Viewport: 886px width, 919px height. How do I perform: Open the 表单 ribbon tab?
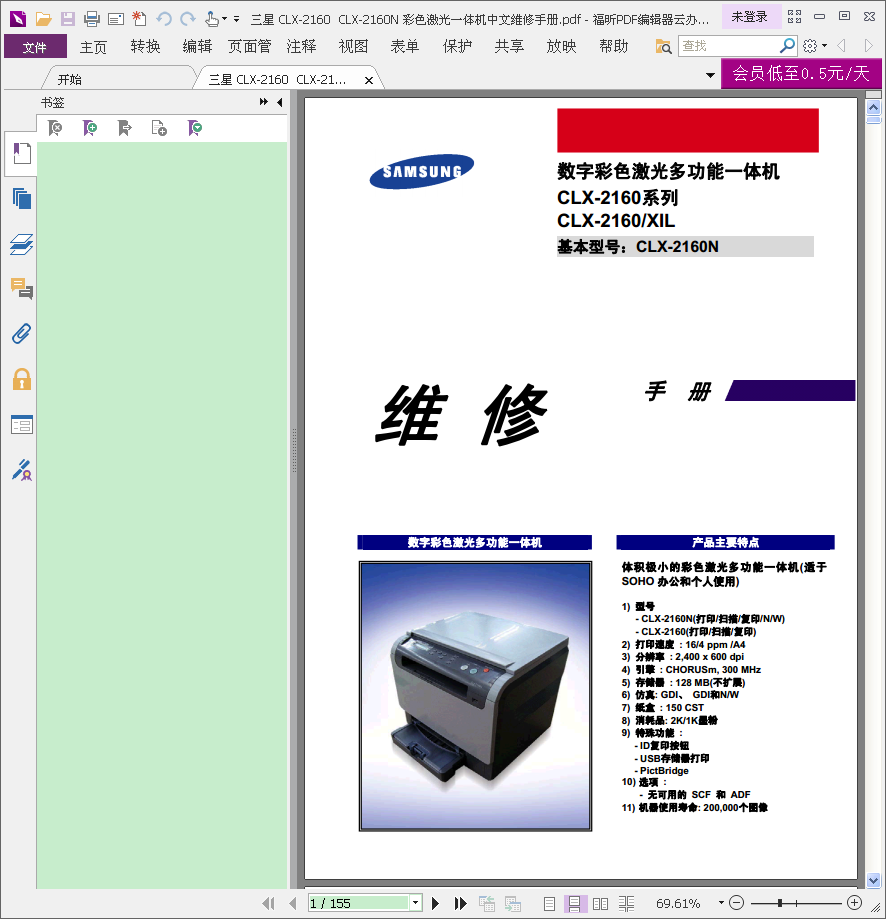click(405, 46)
